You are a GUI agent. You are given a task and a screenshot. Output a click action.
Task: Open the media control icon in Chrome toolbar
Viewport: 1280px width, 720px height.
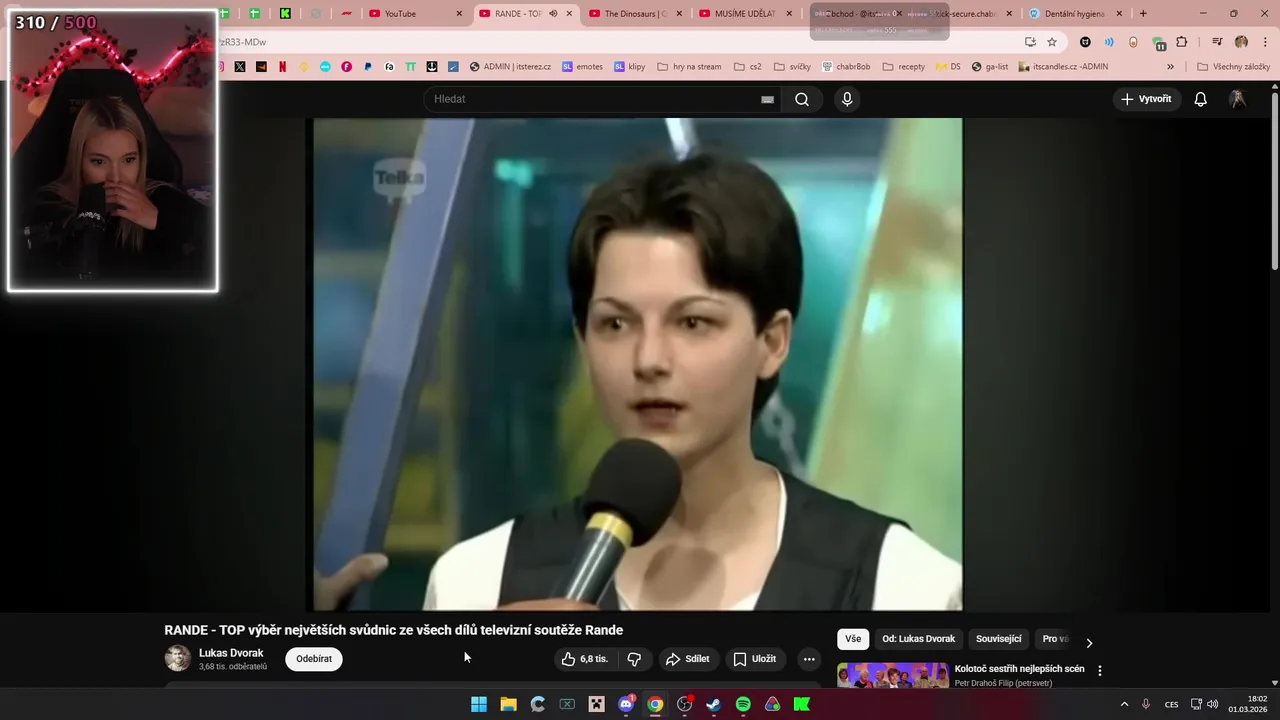[x=1217, y=42]
